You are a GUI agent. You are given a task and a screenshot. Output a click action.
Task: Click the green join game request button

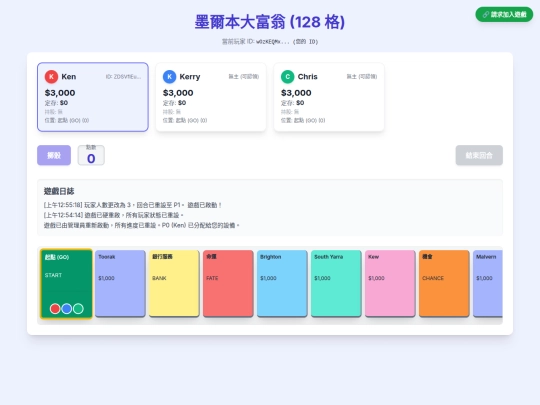tap(504, 14)
